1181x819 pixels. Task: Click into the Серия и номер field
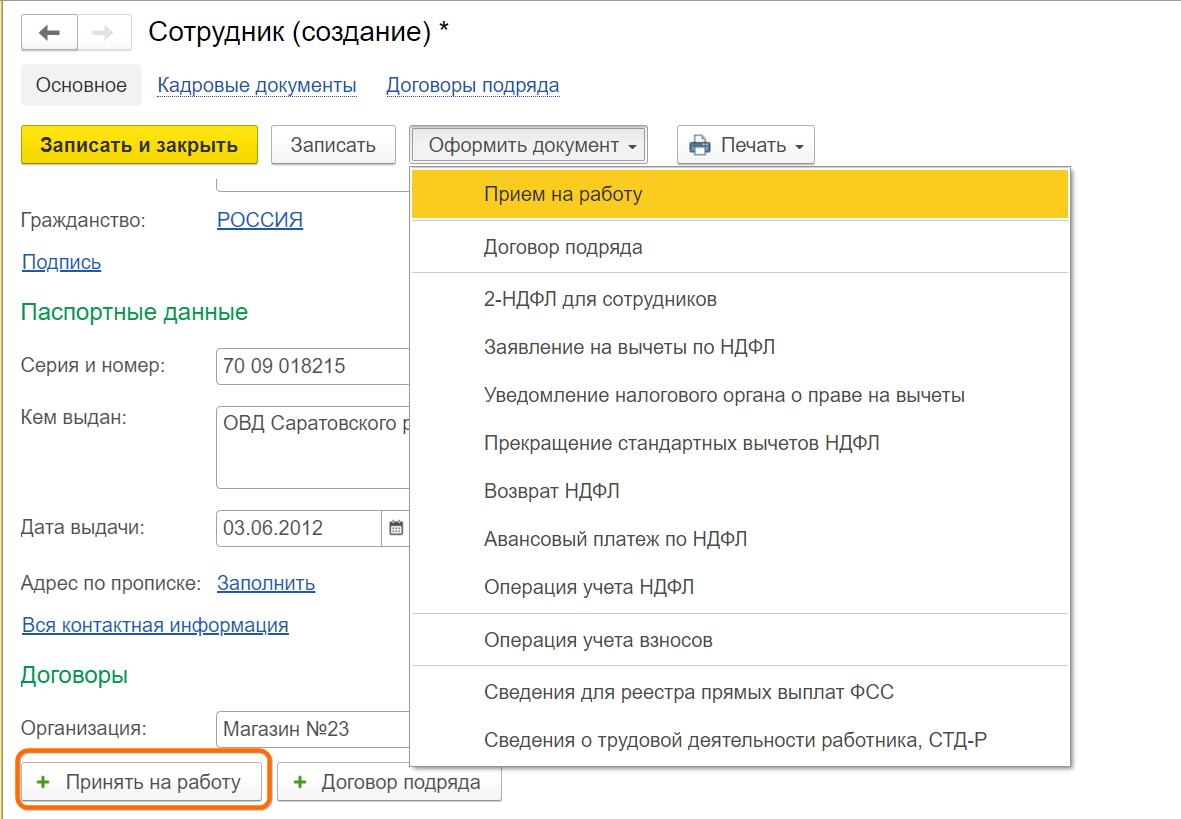point(313,366)
